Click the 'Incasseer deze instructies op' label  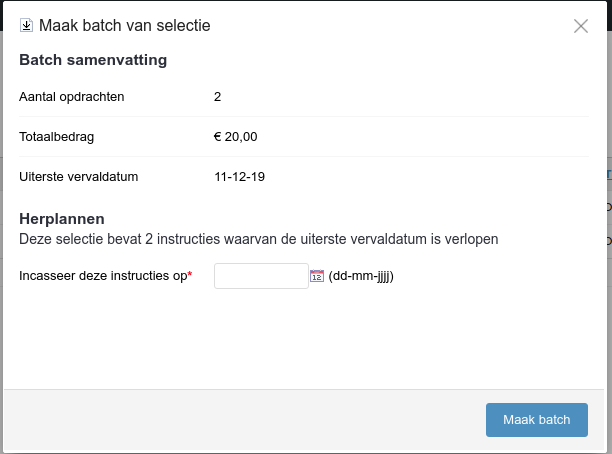pos(103,276)
